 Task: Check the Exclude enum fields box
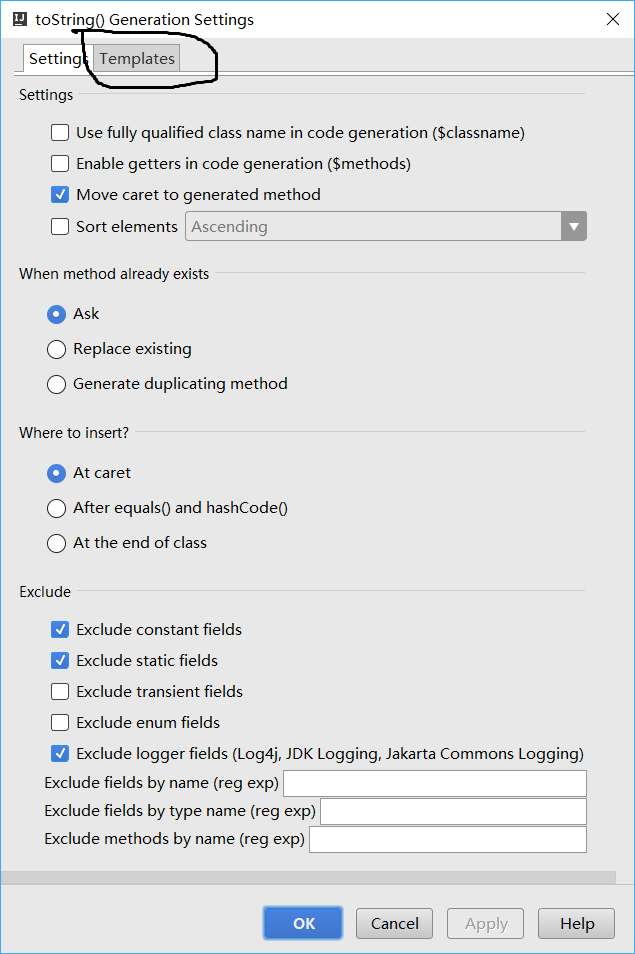(x=60, y=722)
